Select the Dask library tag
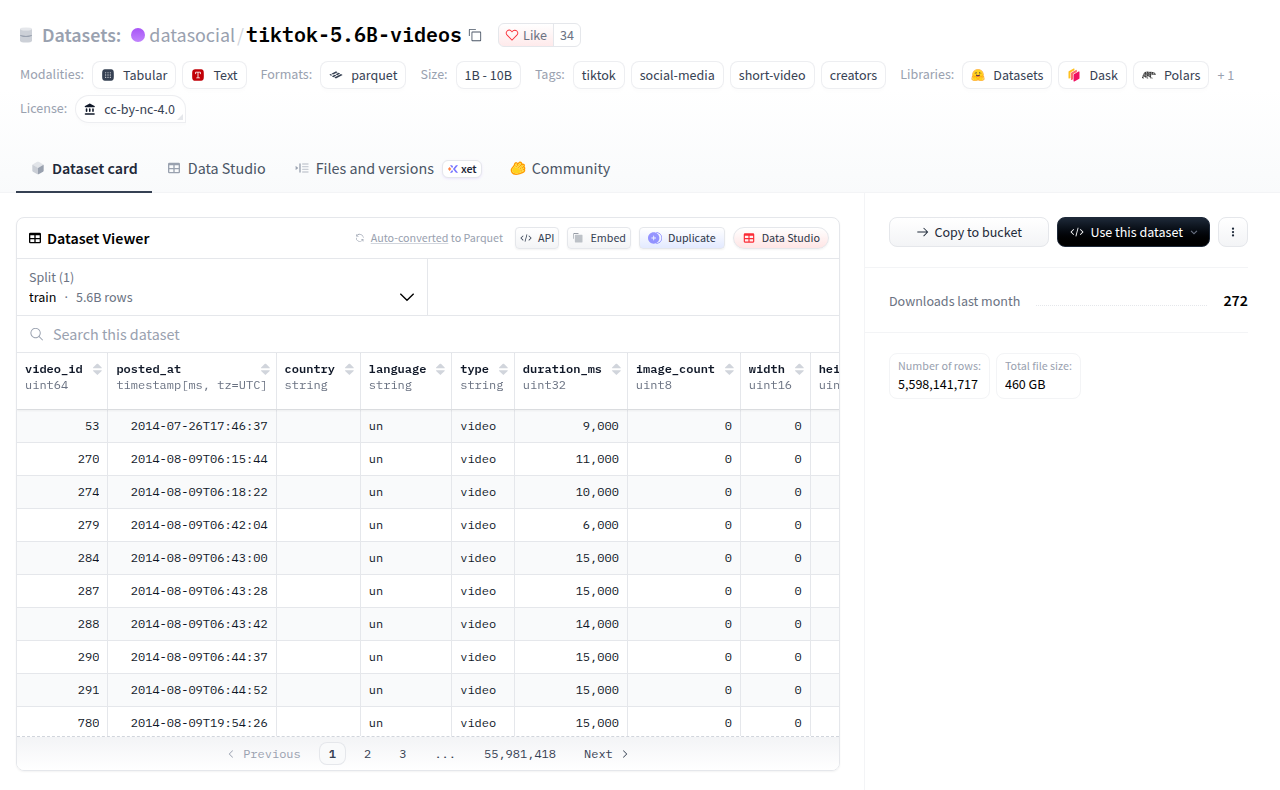This screenshot has width=1280, height=790. 1093,75
